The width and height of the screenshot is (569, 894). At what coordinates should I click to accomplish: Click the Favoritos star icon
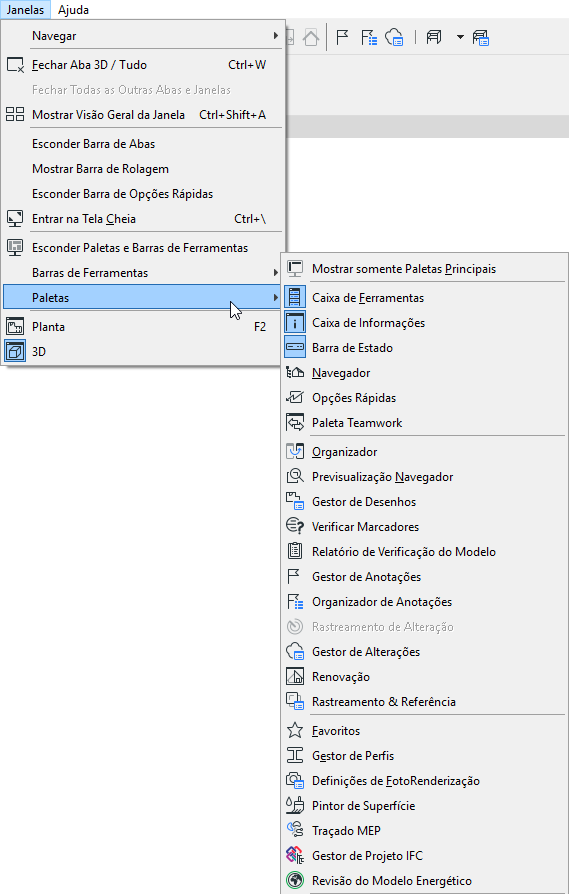(295, 730)
